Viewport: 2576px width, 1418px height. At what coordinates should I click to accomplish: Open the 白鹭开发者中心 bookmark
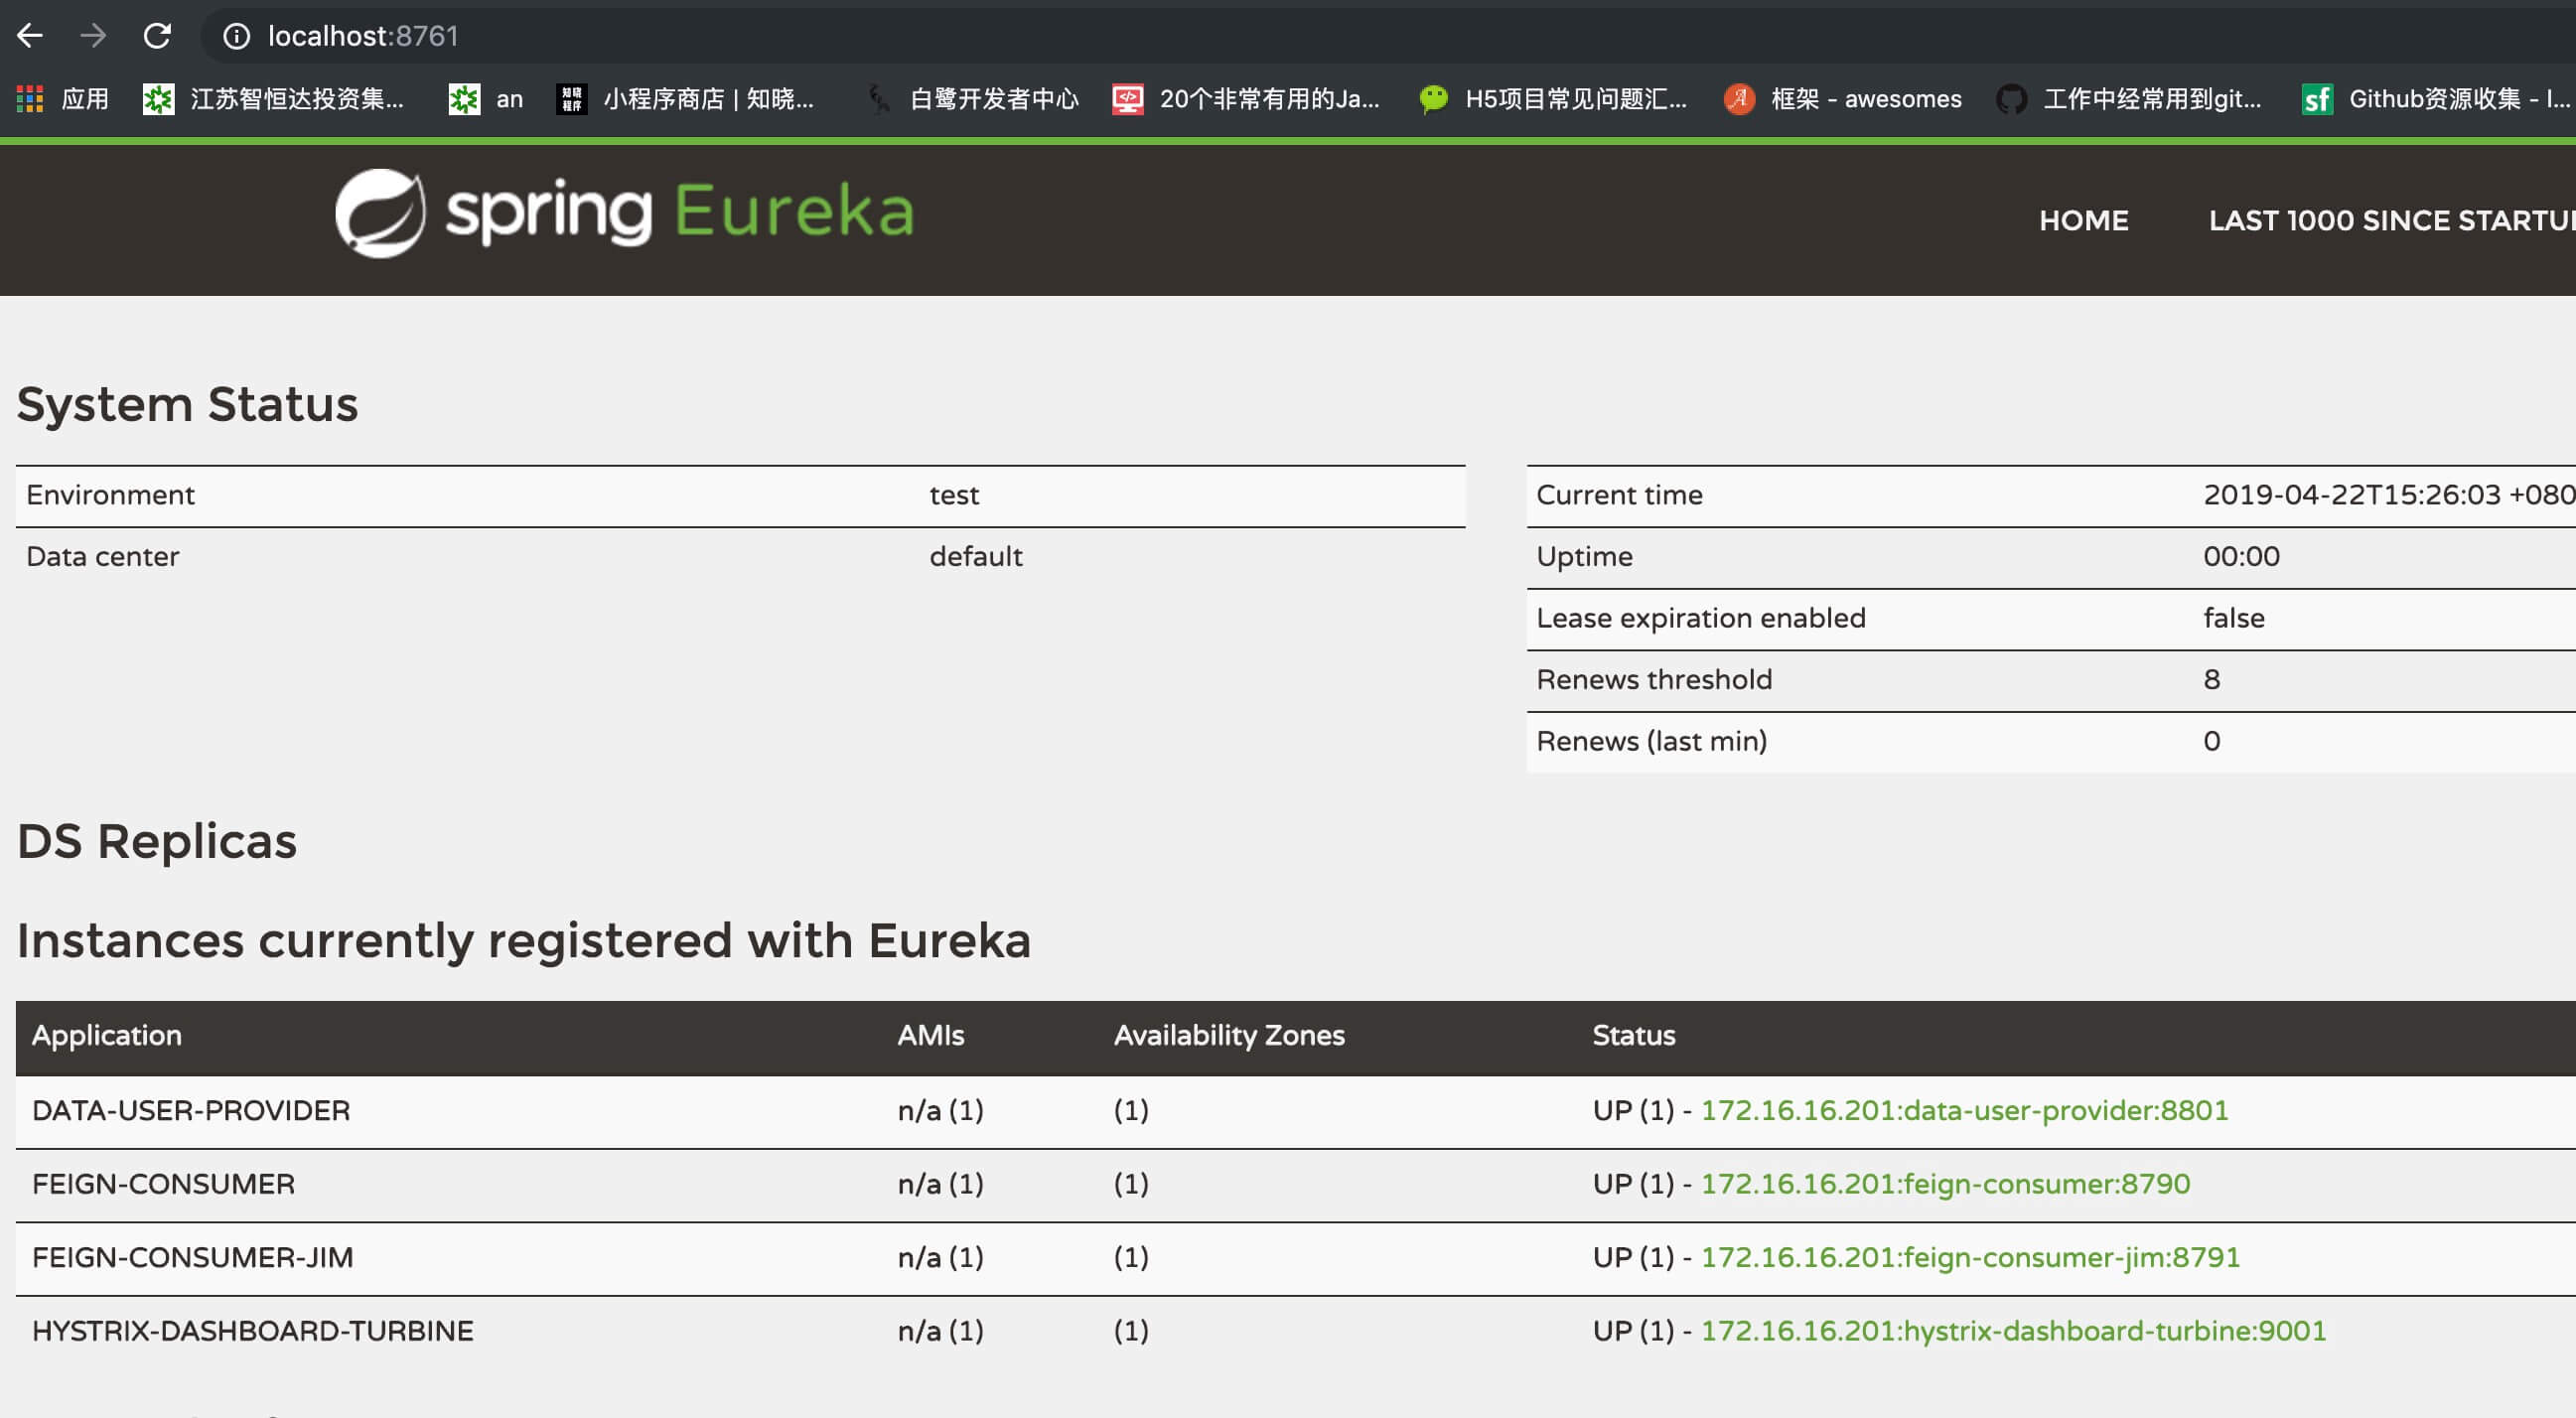pyautogui.click(x=972, y=99)
